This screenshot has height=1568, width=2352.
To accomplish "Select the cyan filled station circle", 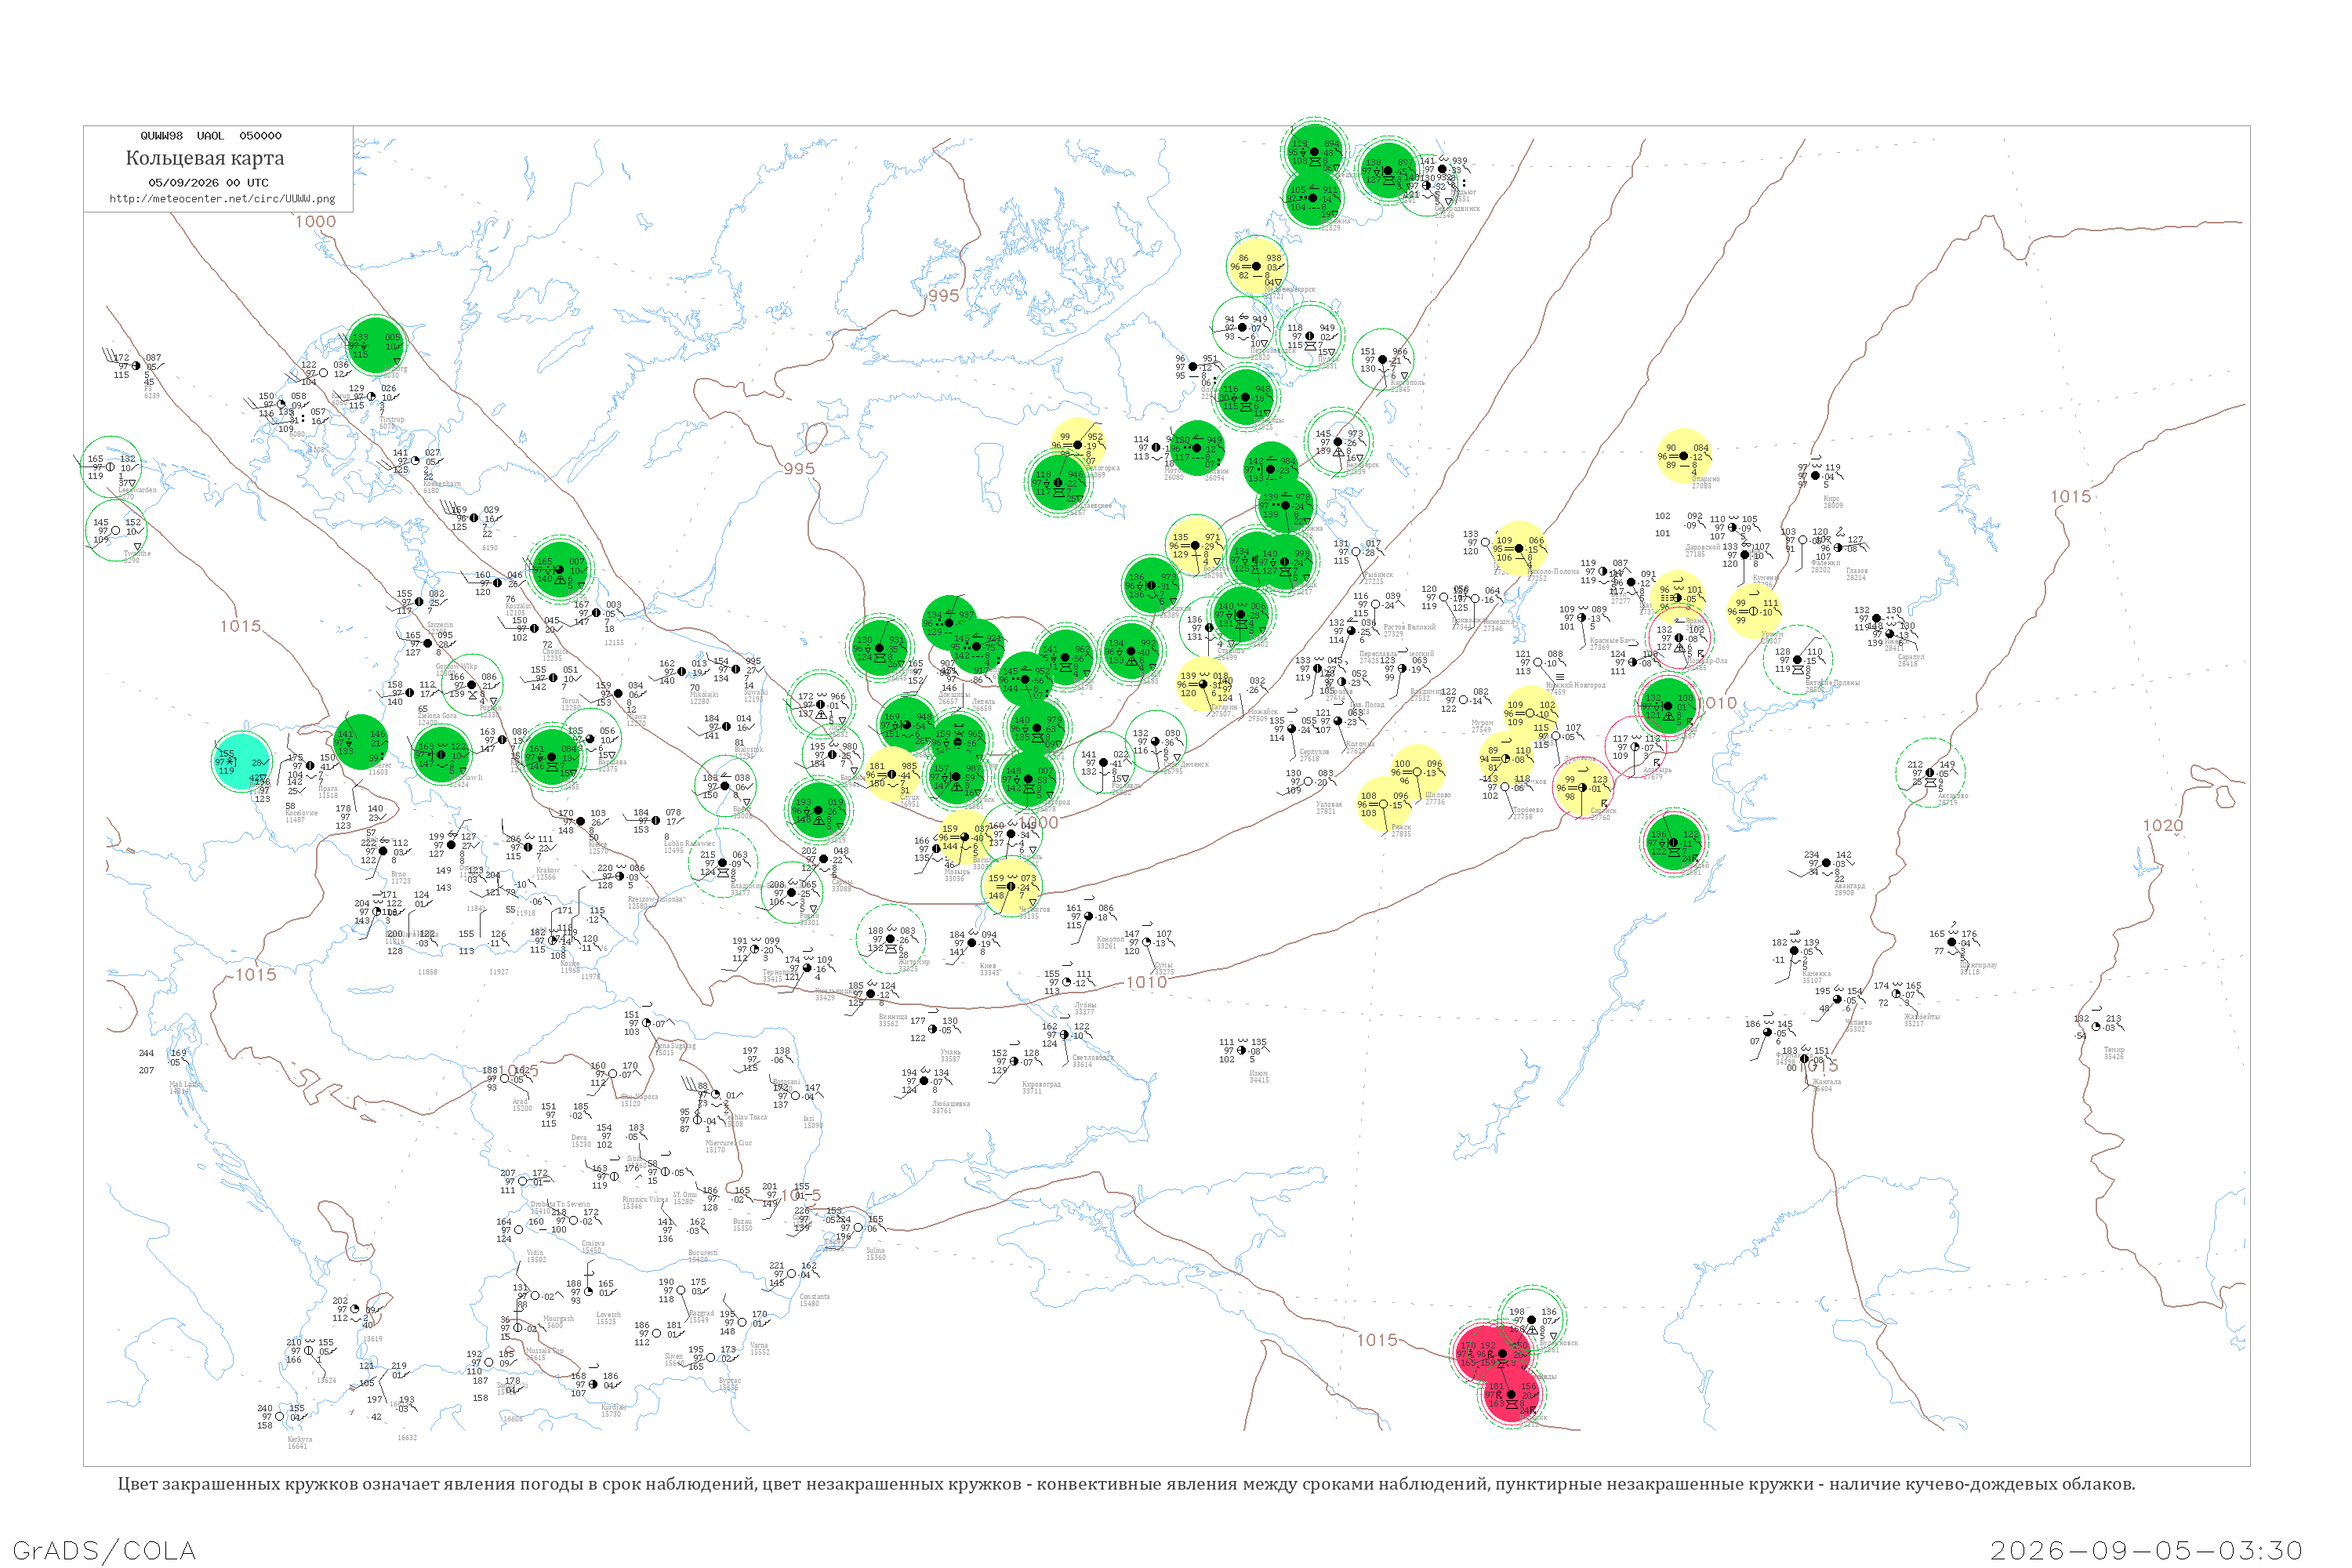I will point(242,762).
